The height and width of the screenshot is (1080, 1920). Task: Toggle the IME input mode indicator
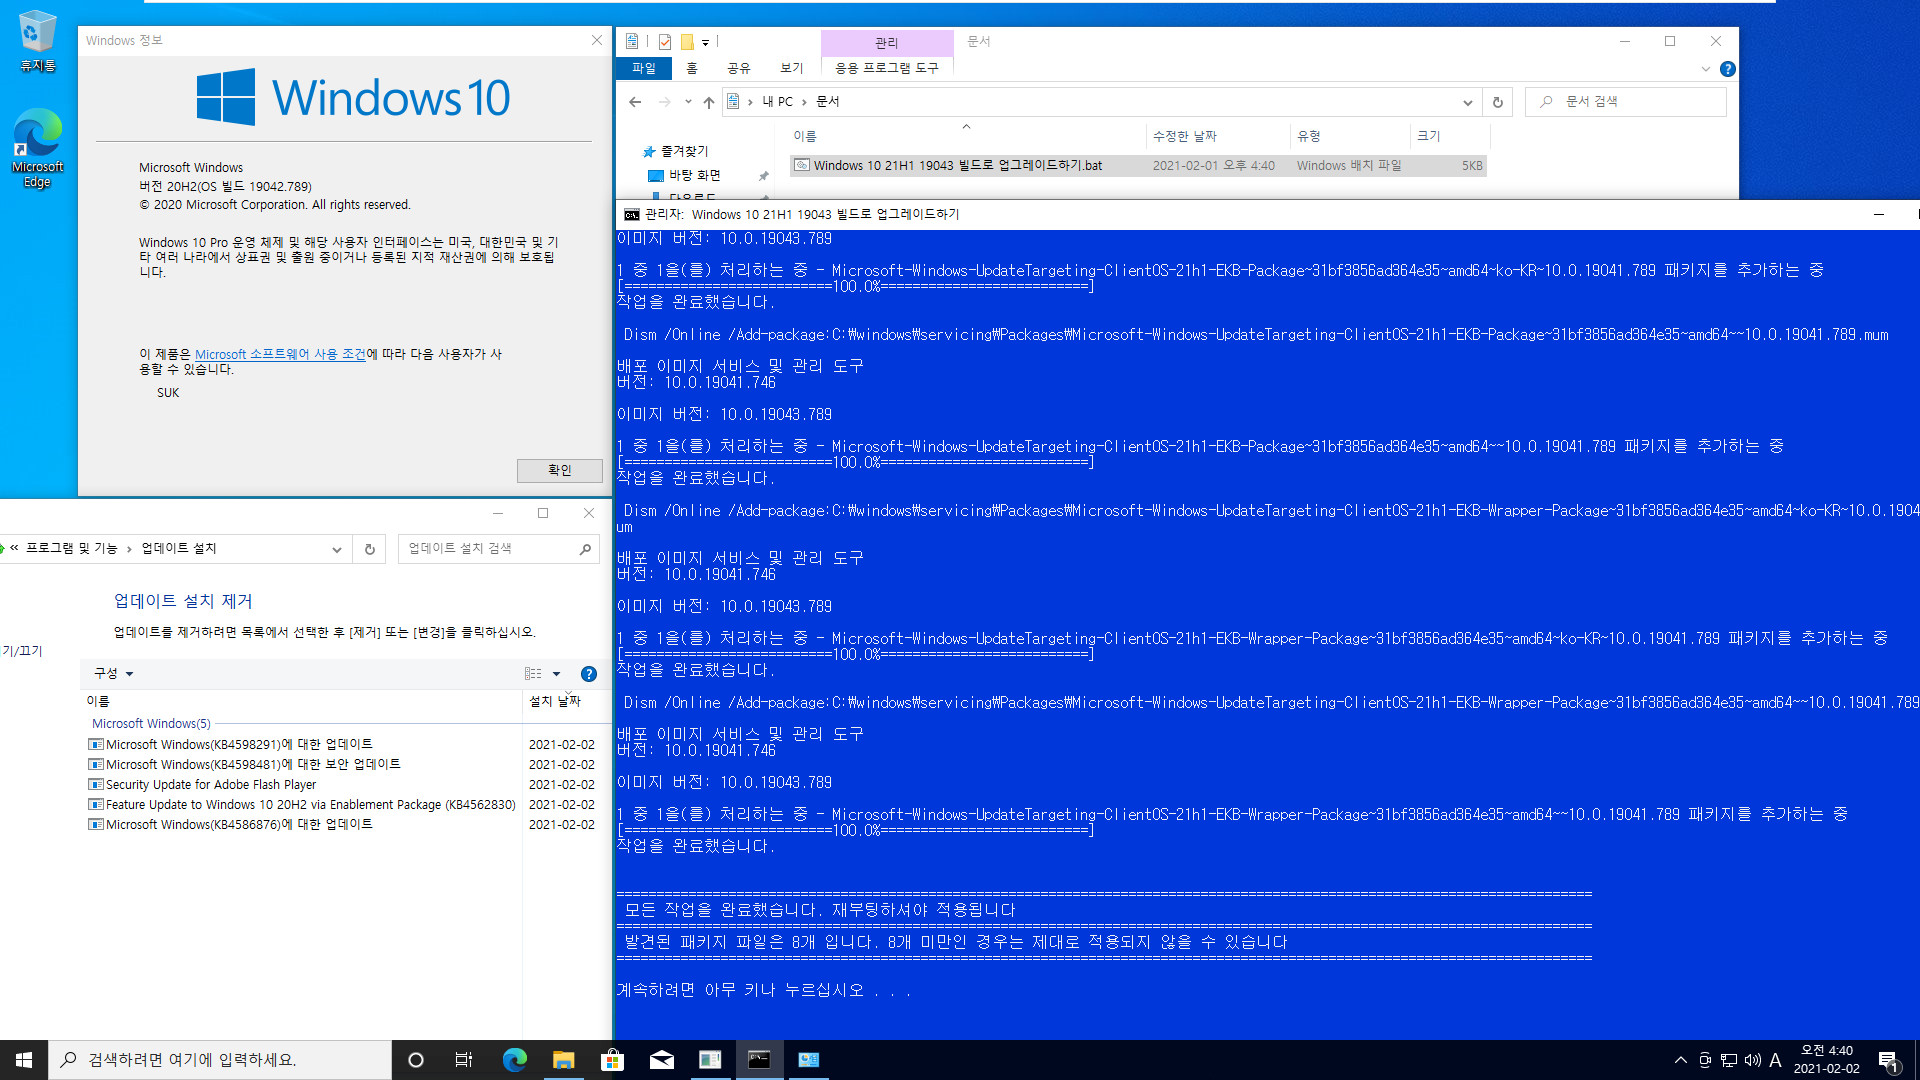[x=1775, y=1060]
